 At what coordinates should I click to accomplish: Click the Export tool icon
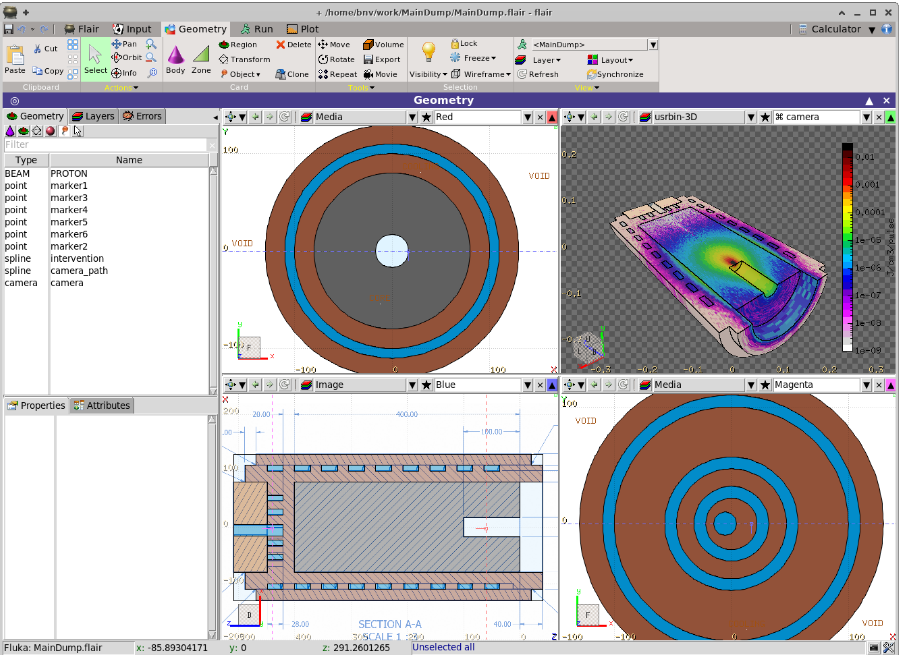tap(368, 59)
